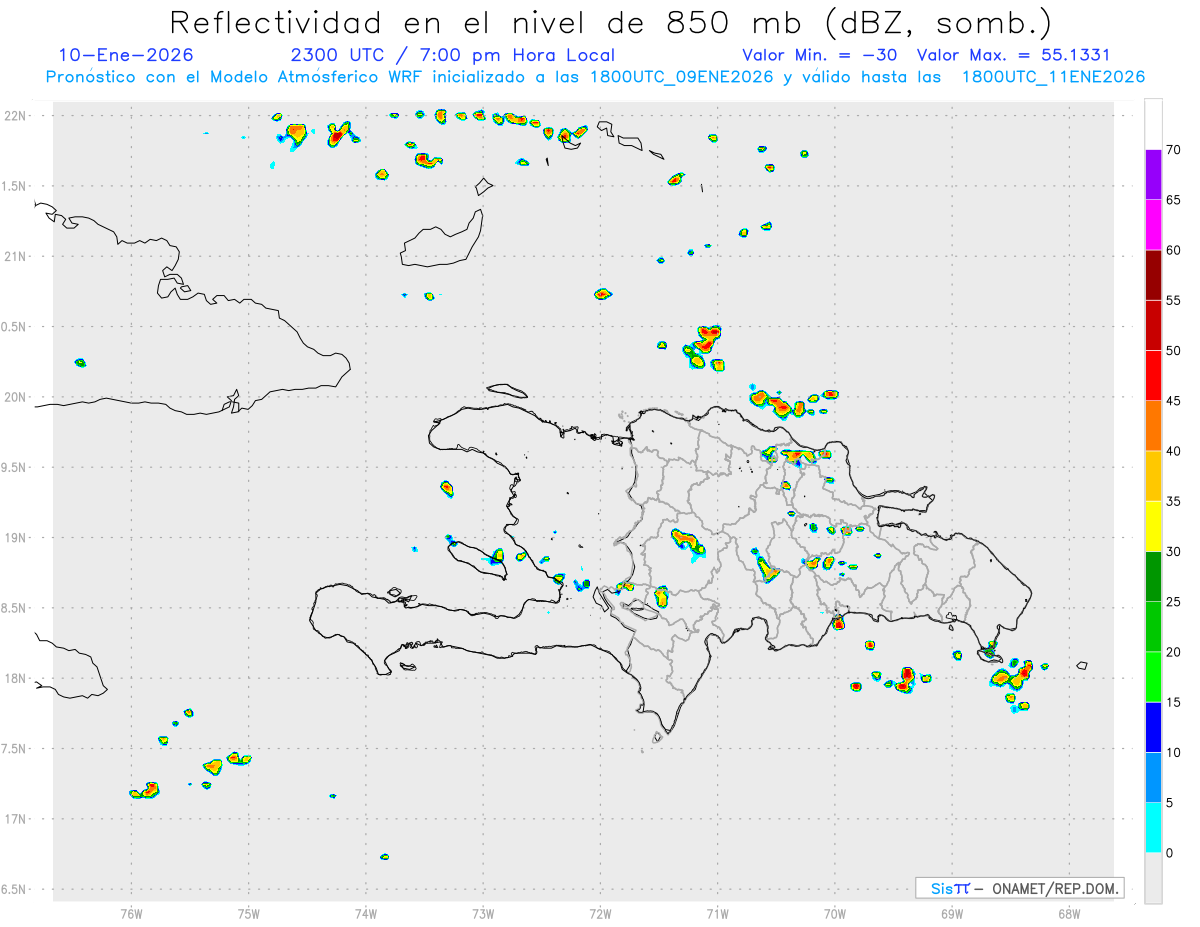Click the white above-70 colorbar segment

[x=1153, y=124]
